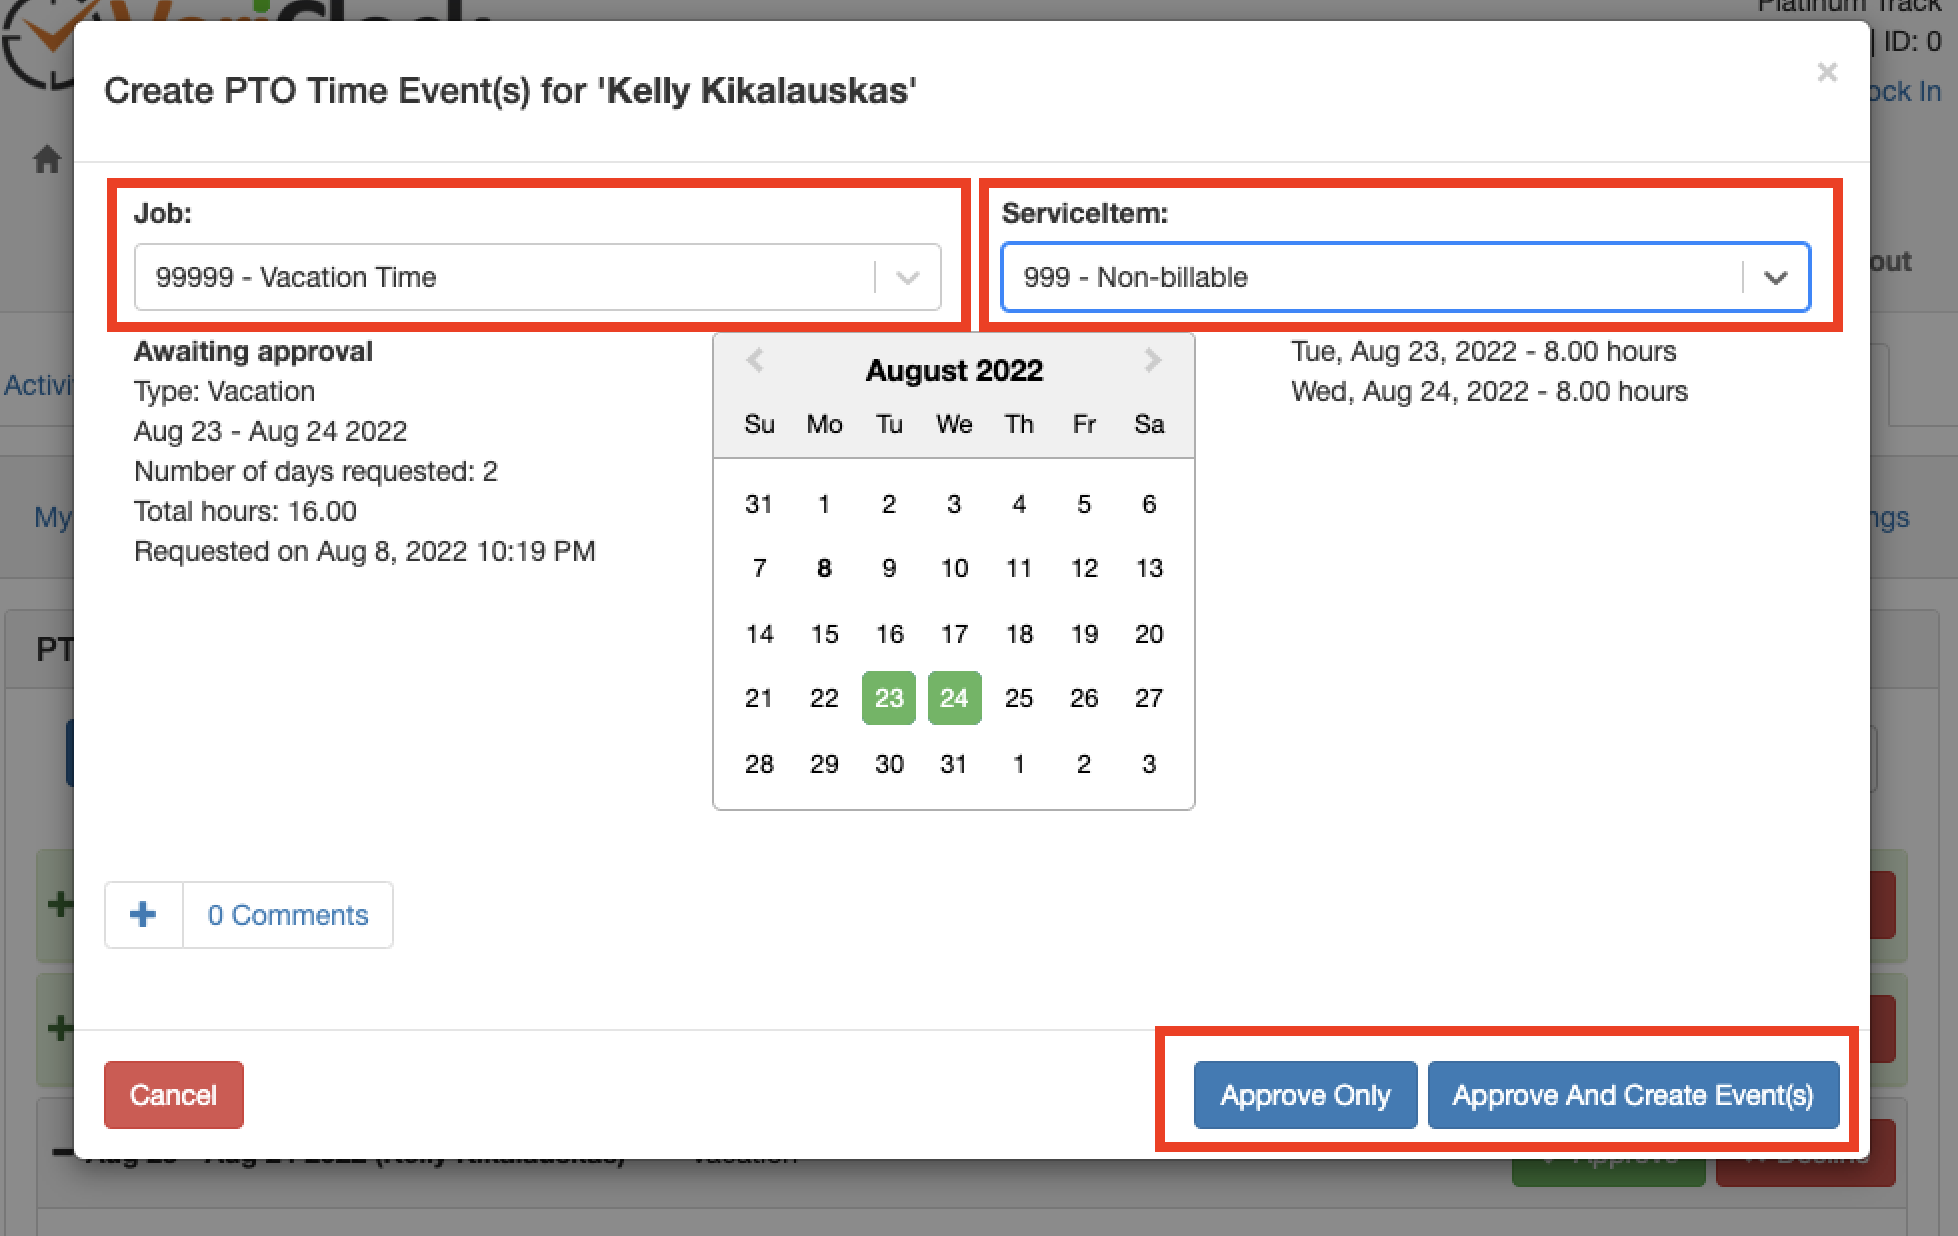This screenshot has height=1236, width=1958.
Task: Click the August 2022 month header
Action: point(954,370)
